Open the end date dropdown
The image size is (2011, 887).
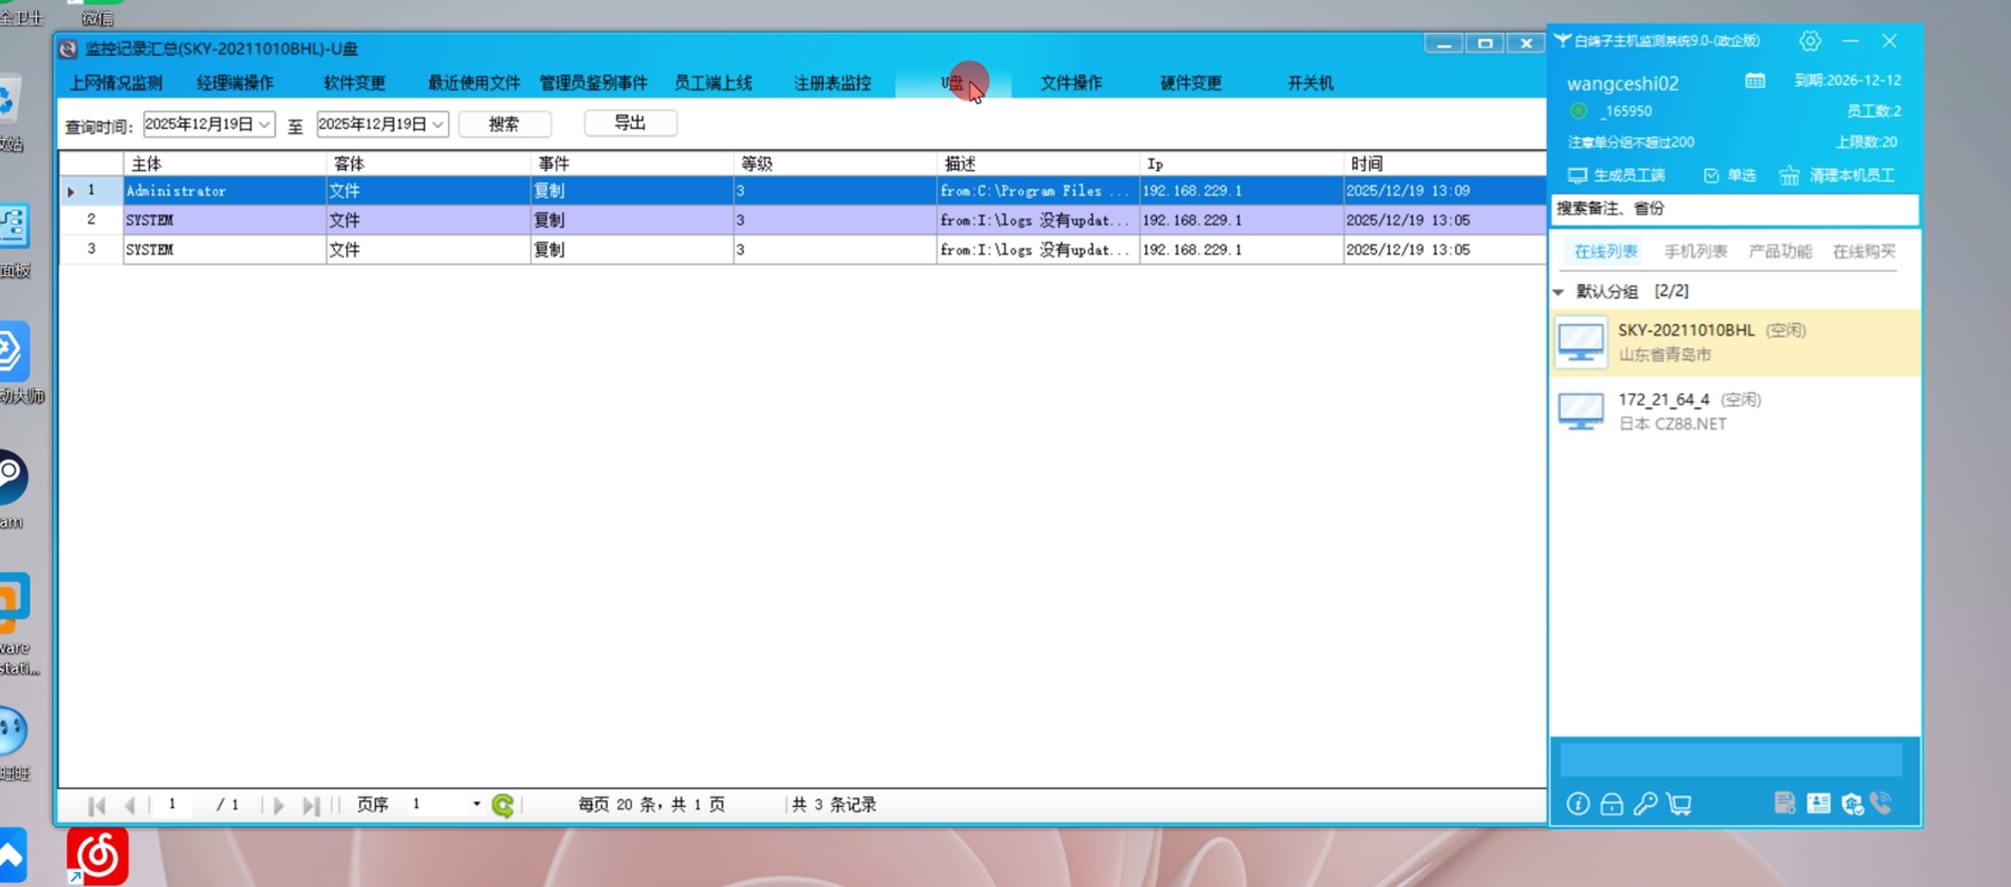tap(438, 124)
